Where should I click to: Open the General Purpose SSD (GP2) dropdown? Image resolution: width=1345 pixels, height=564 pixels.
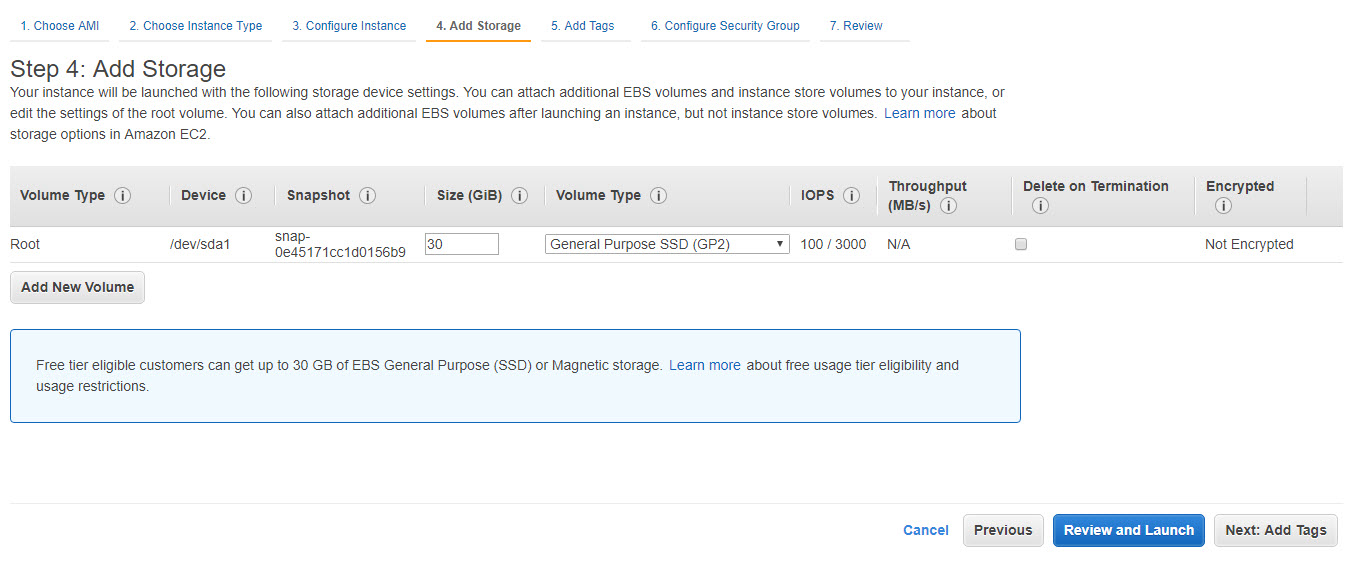[667, 244]
